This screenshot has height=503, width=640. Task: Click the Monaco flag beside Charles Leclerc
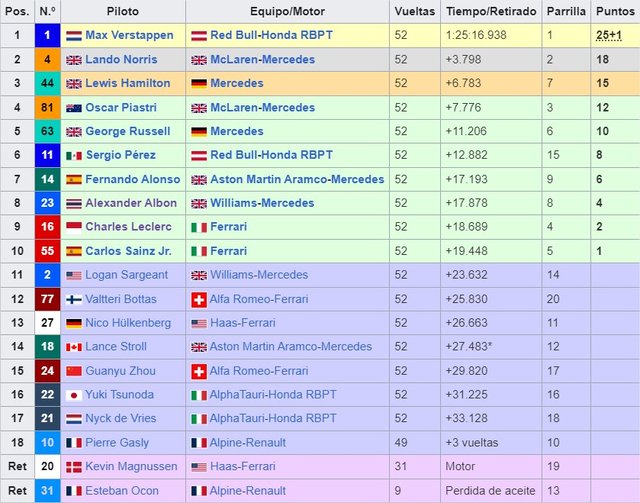(x=74, y=227)
